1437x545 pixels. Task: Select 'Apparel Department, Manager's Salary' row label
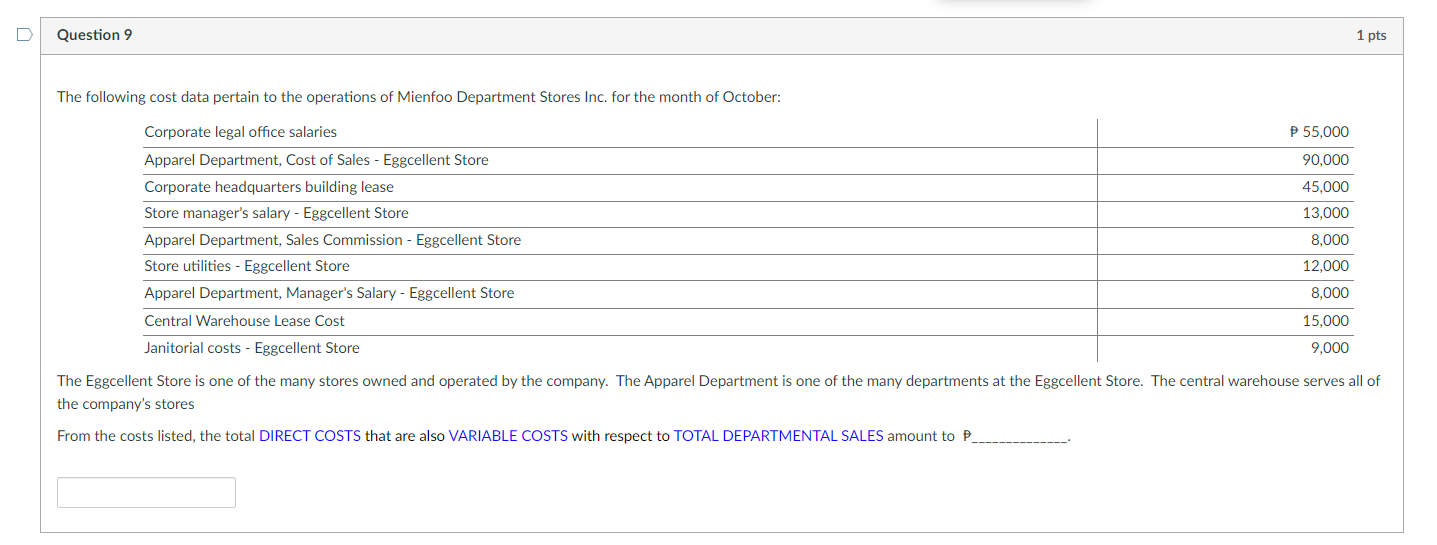pyautogui.click(x=329, y=293)
